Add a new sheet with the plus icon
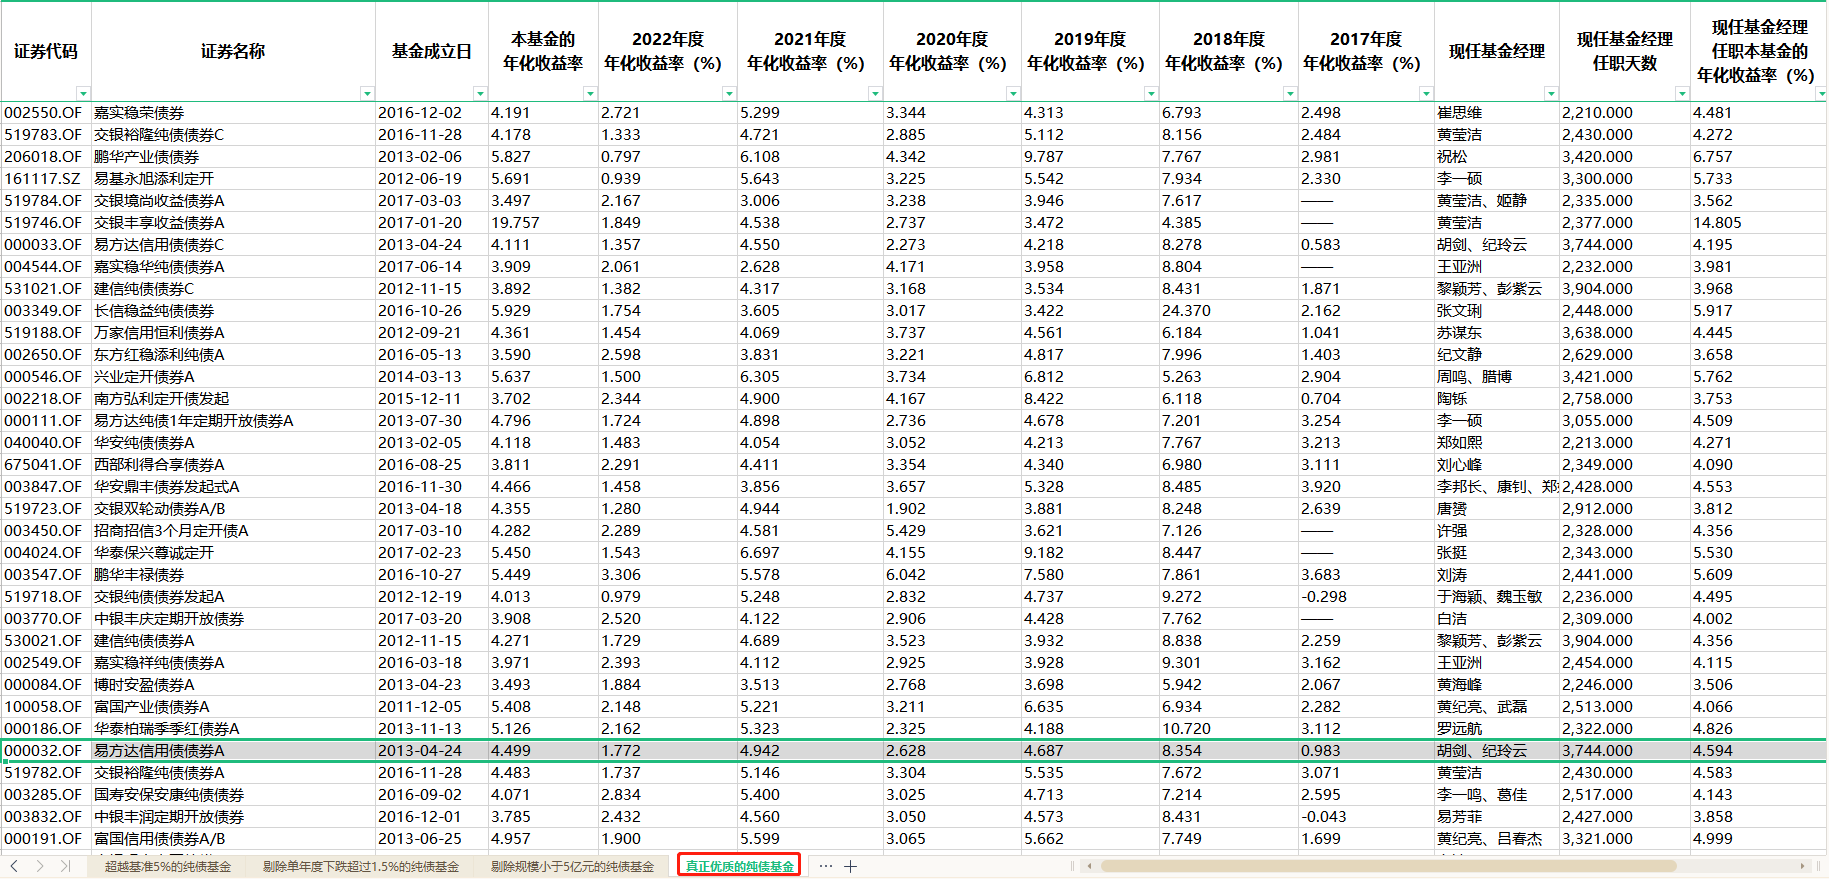 [x=850, y=866]
